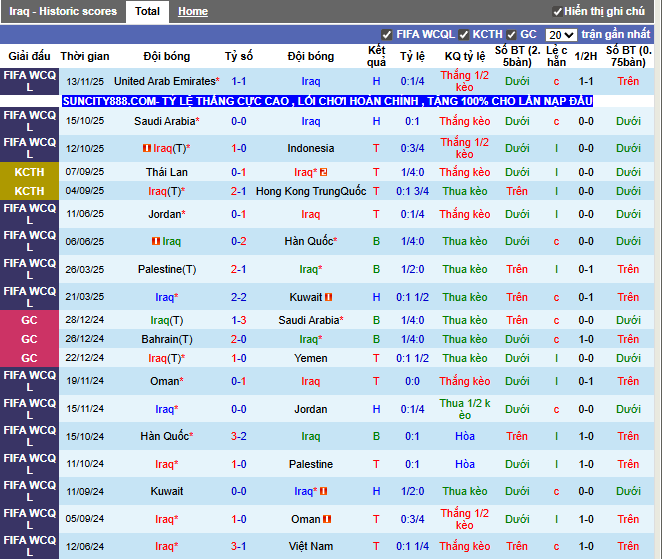
Task: Open Hong Kong TrungQuốc team link
Action: (x=311, y=191)
